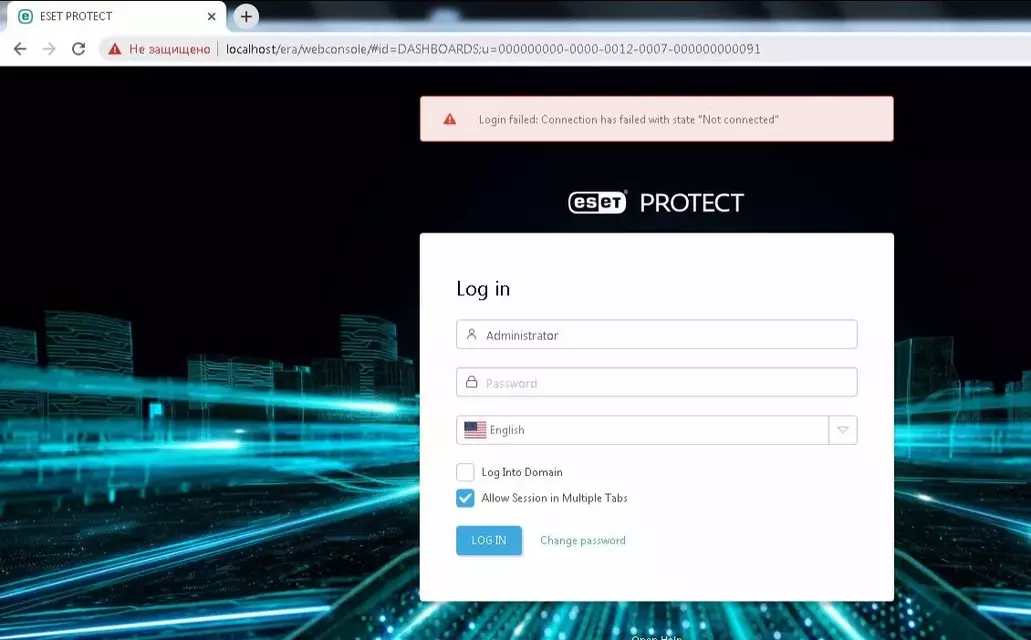Click the user icon in the username field

coord(471,334)
